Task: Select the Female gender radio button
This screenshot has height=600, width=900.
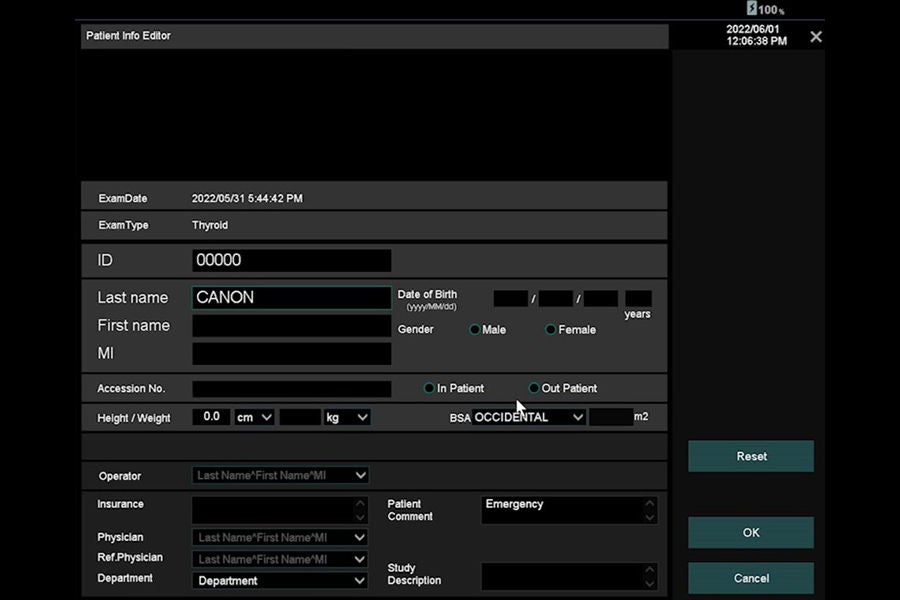Action: click(550, 330)
